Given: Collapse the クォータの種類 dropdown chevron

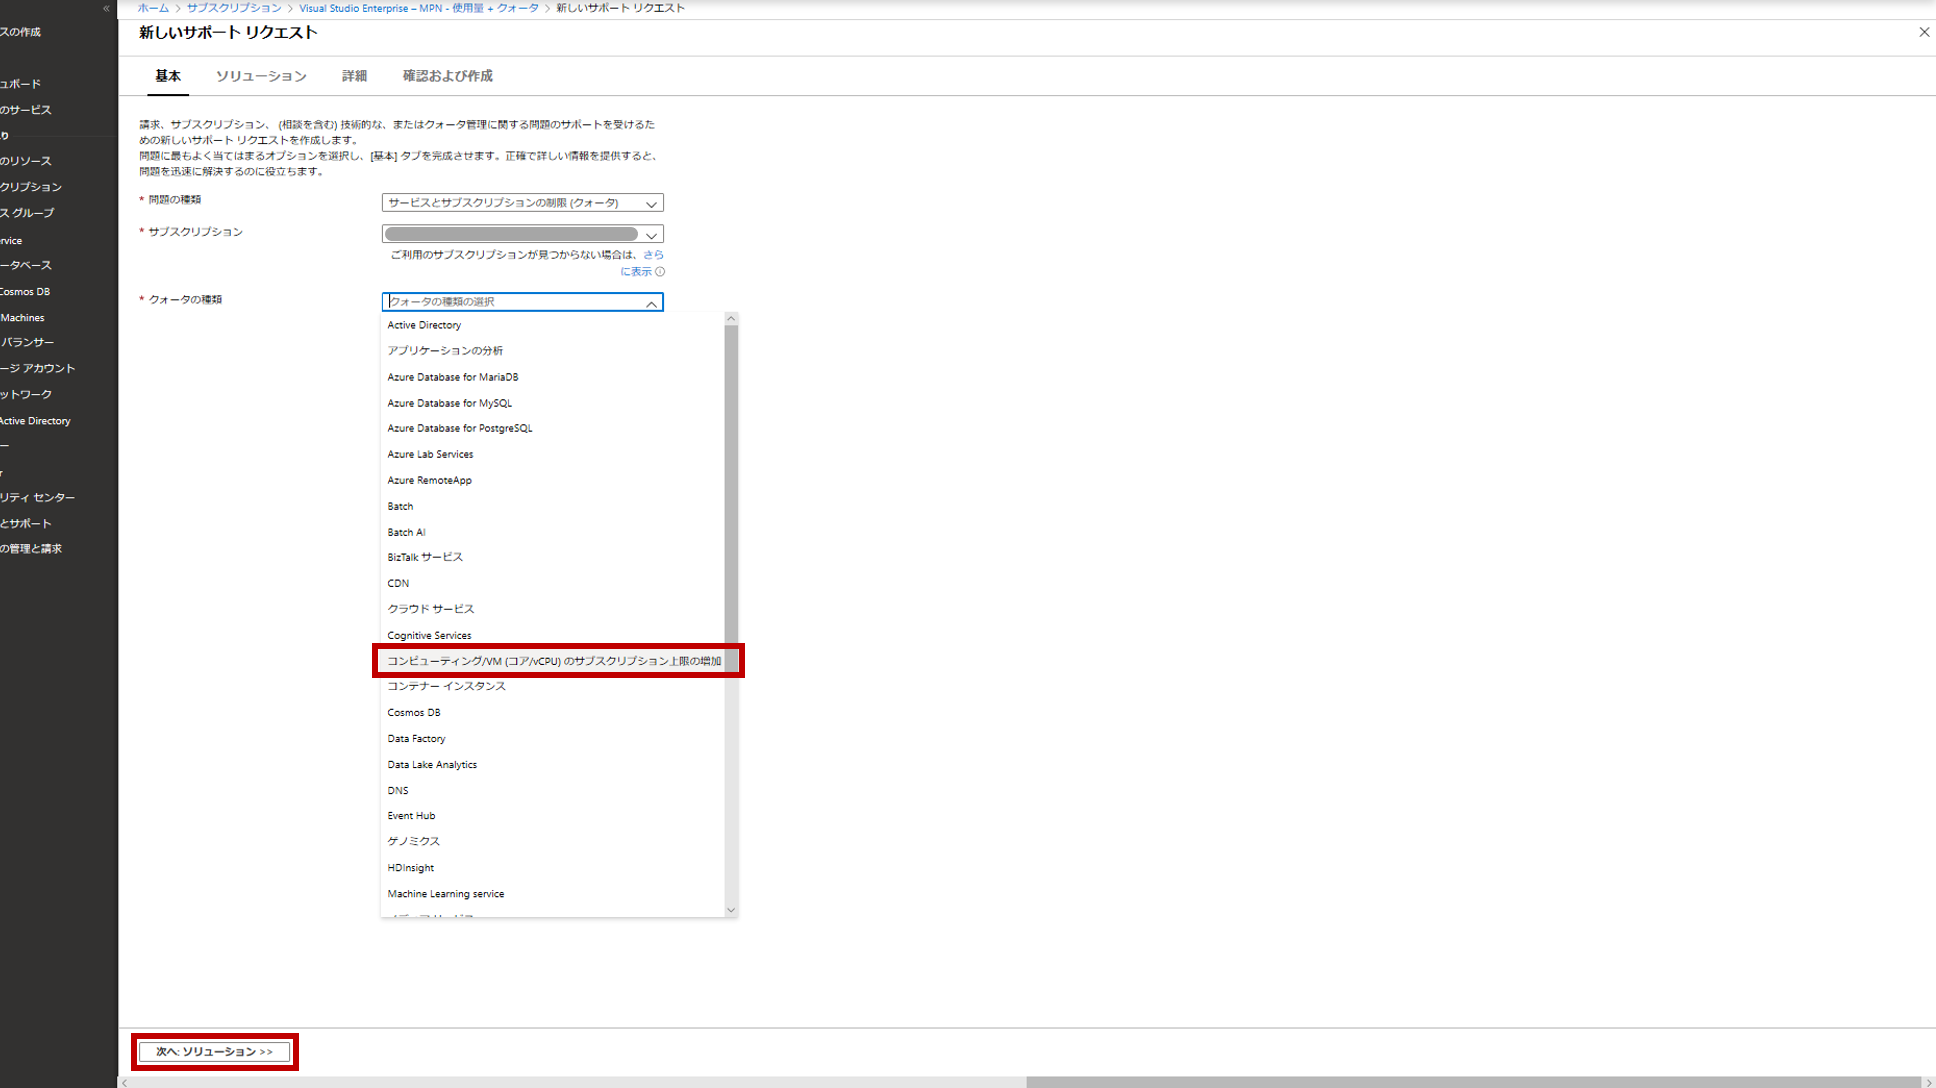Looking at the screenshot, I should coord(651,302).
